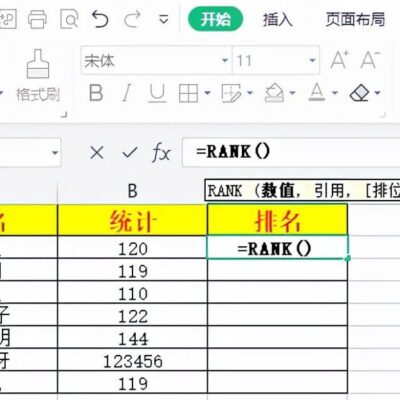This screenshot has height=400, width=400.
Task: Toggle bold formatting
Action: tap(96, 93)
